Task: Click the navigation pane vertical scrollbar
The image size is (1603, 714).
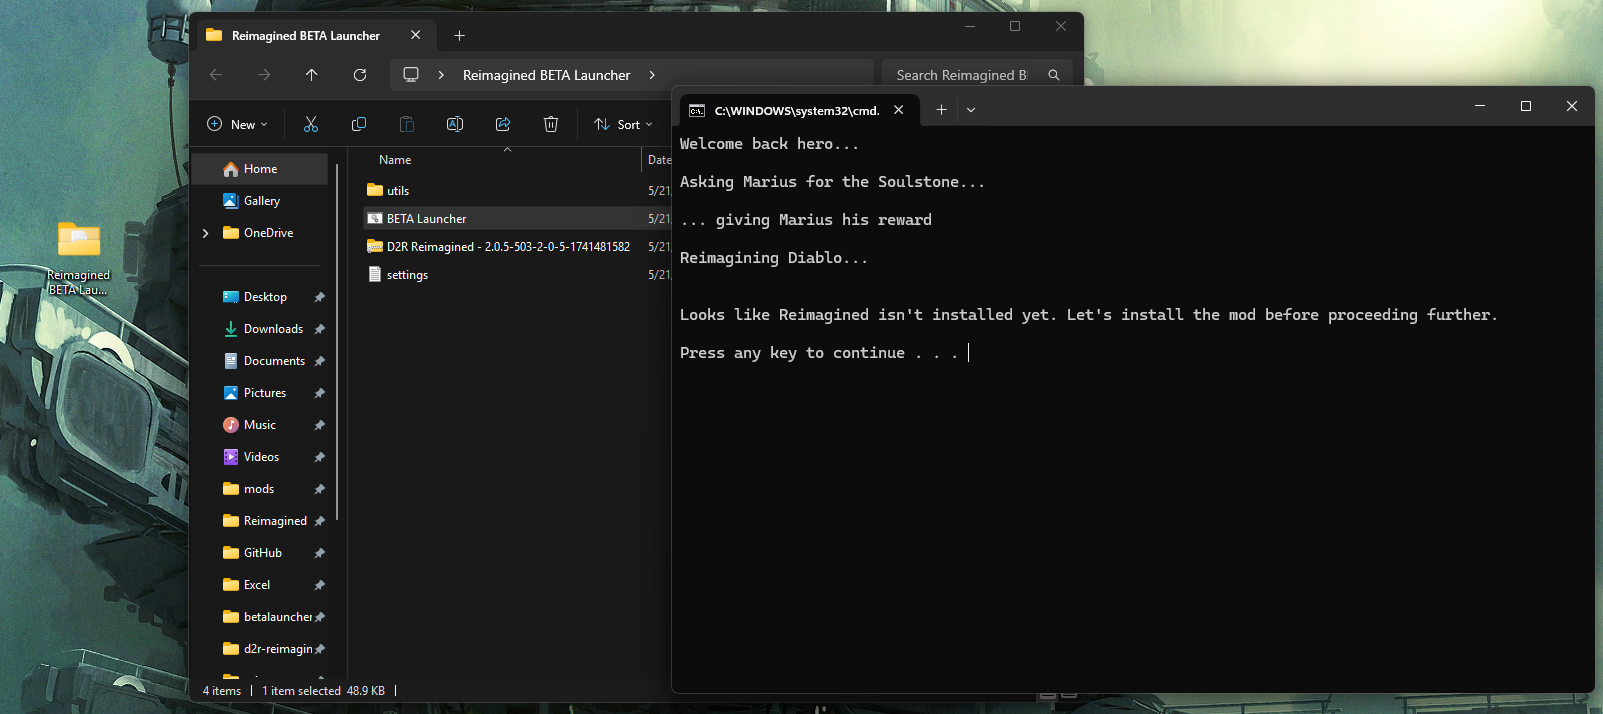Action: [x=338, y=340]
